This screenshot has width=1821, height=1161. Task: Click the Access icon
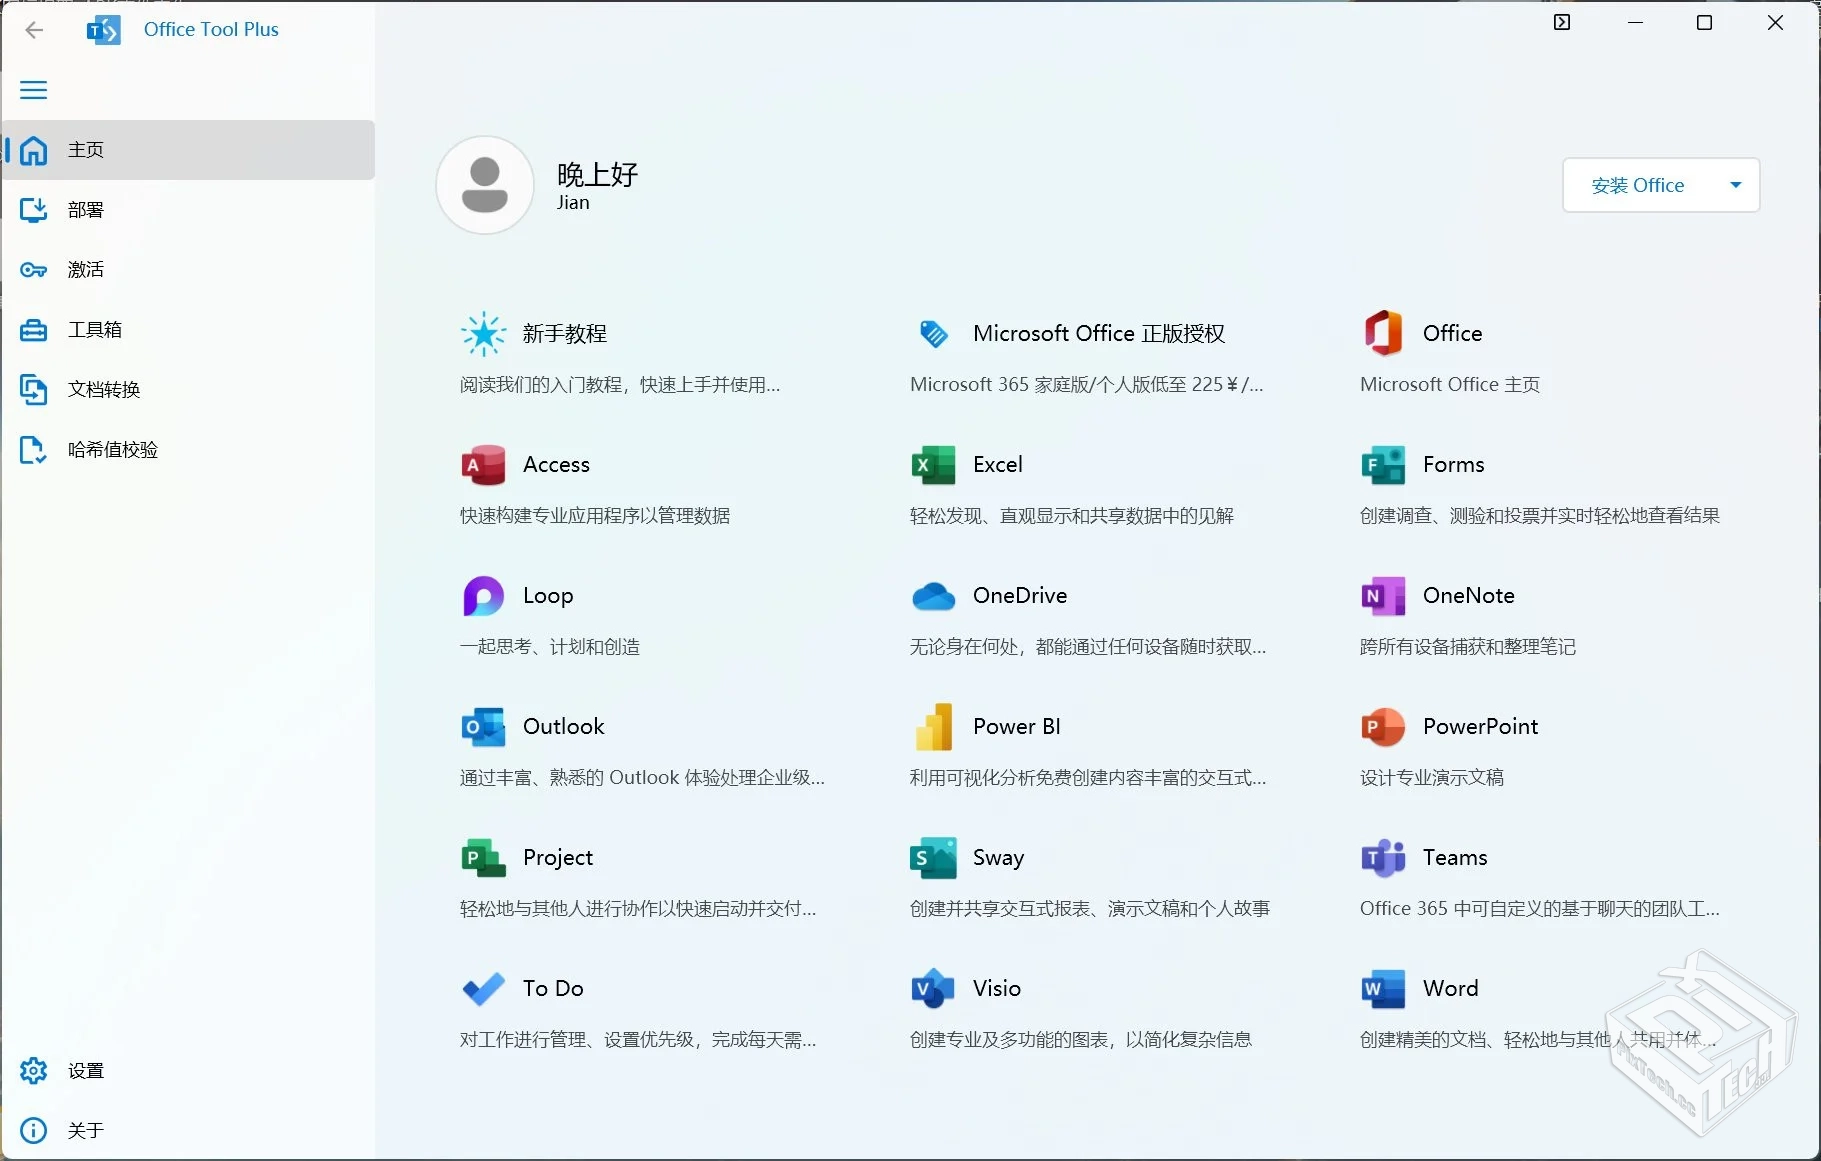click(x=481, y=464)
